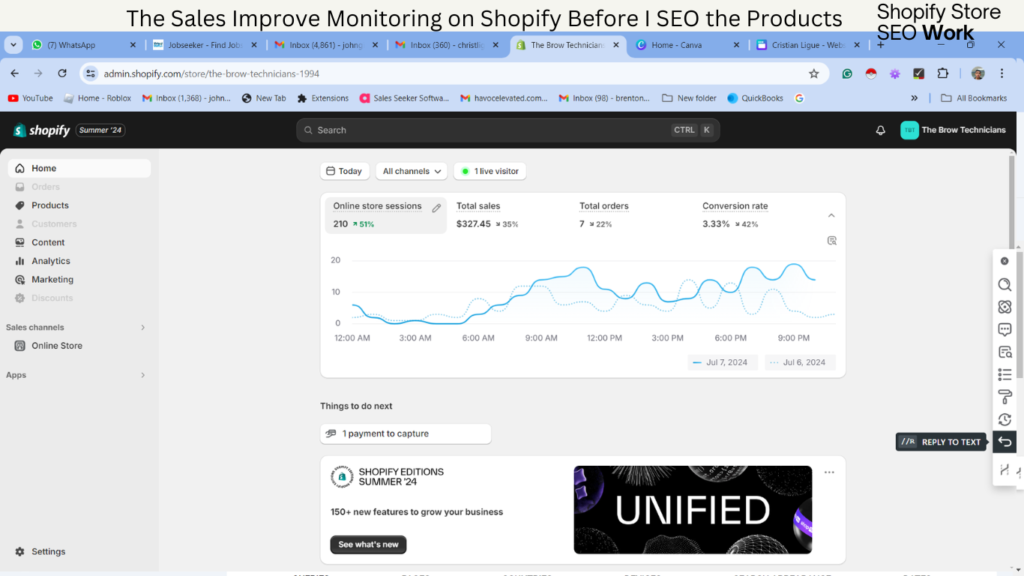Focus the Shopify Search field
Image resolution: width=1024 pixels, height=576 pixels.
[x=507, y=130]
